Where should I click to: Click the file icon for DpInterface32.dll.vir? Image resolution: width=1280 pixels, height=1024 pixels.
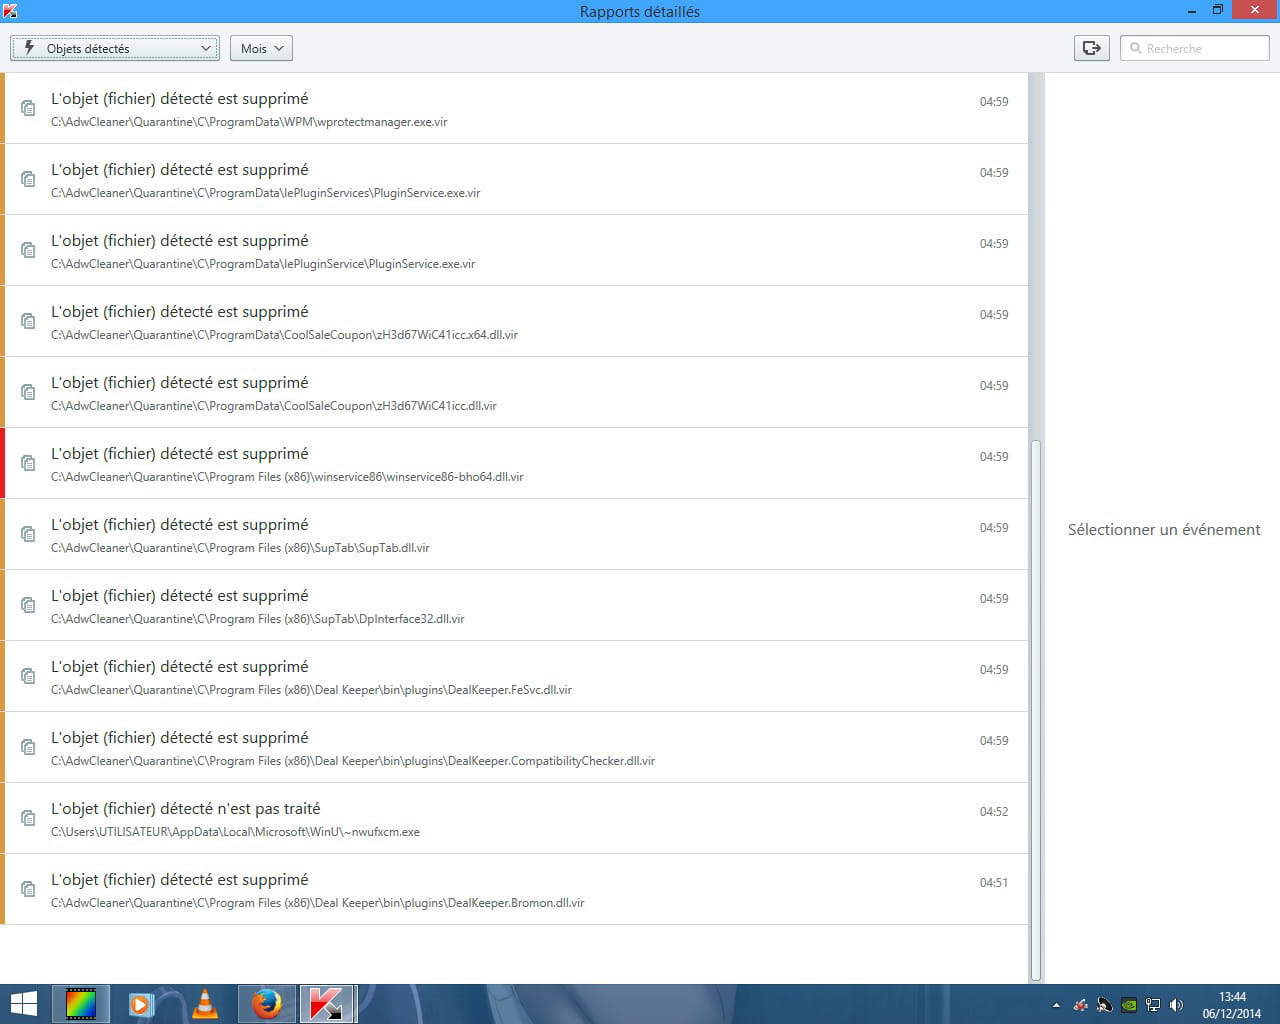point(28,605)
